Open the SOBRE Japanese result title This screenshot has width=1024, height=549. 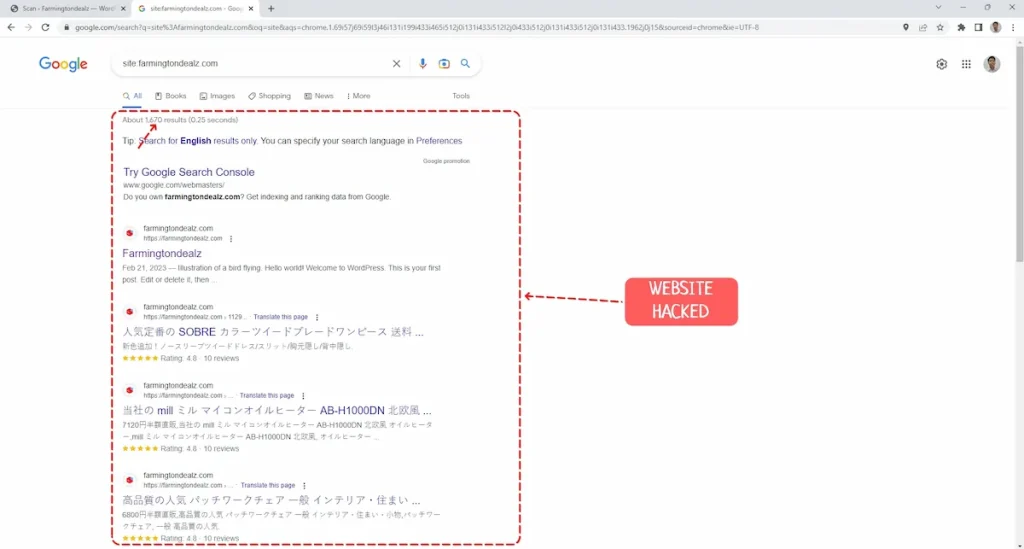273,332
